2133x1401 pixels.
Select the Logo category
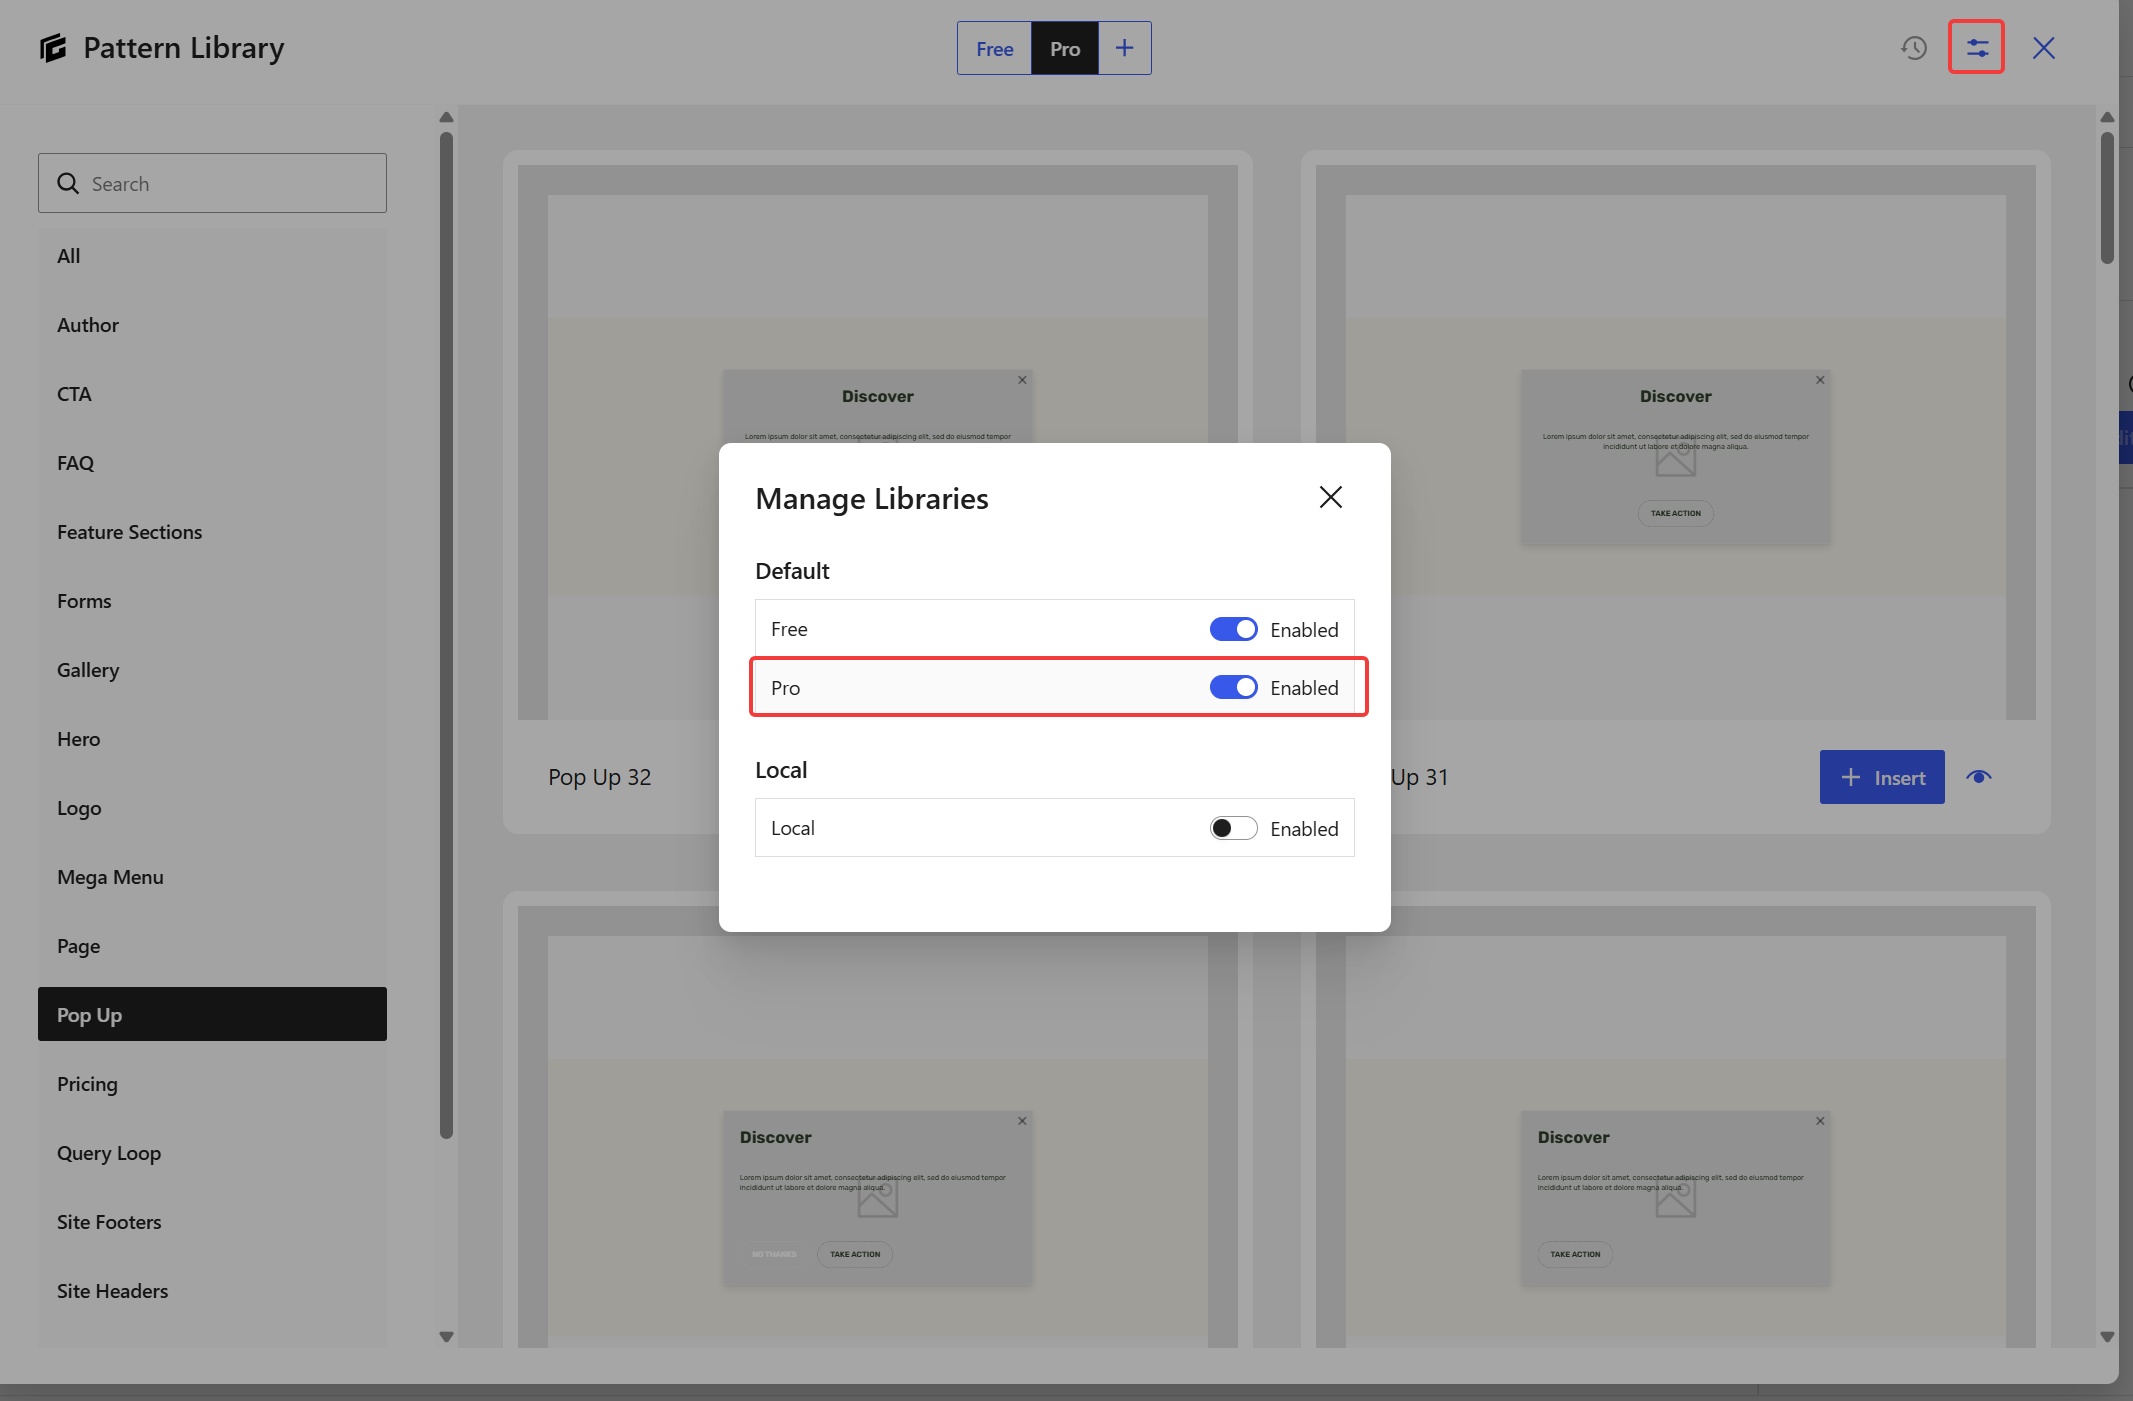(212, 808)
